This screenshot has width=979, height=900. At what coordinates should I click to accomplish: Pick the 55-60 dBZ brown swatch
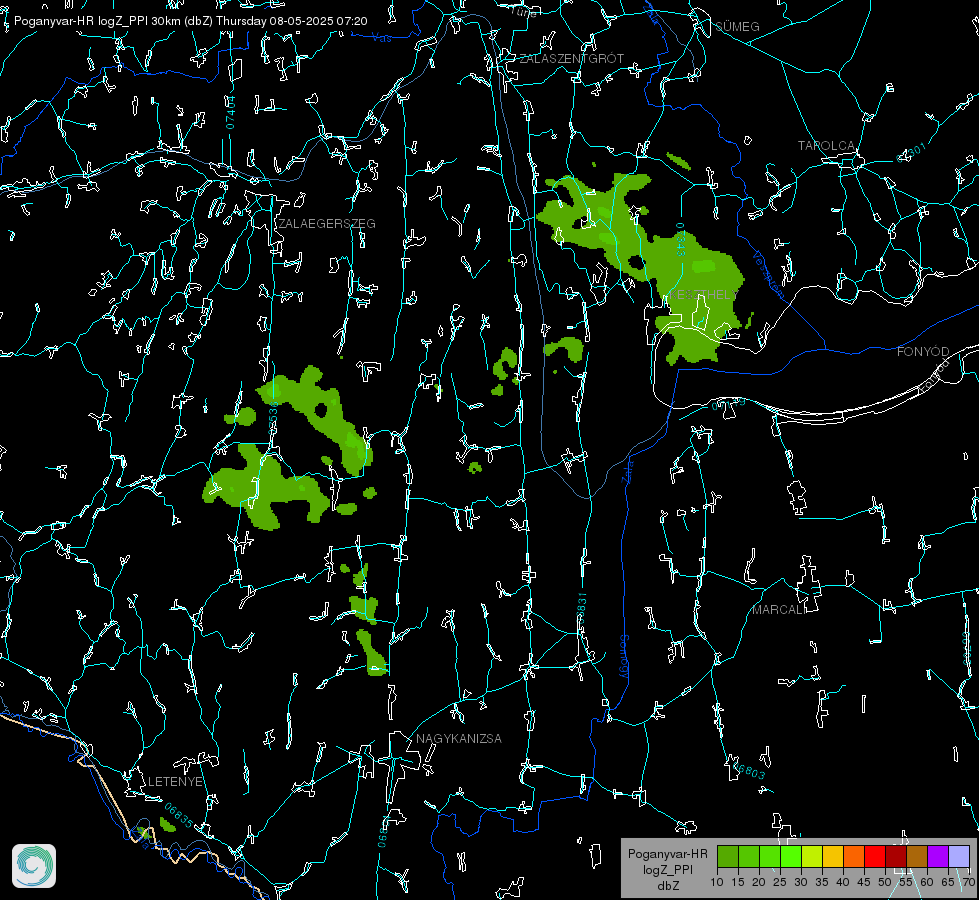click(x=917, y=856)
